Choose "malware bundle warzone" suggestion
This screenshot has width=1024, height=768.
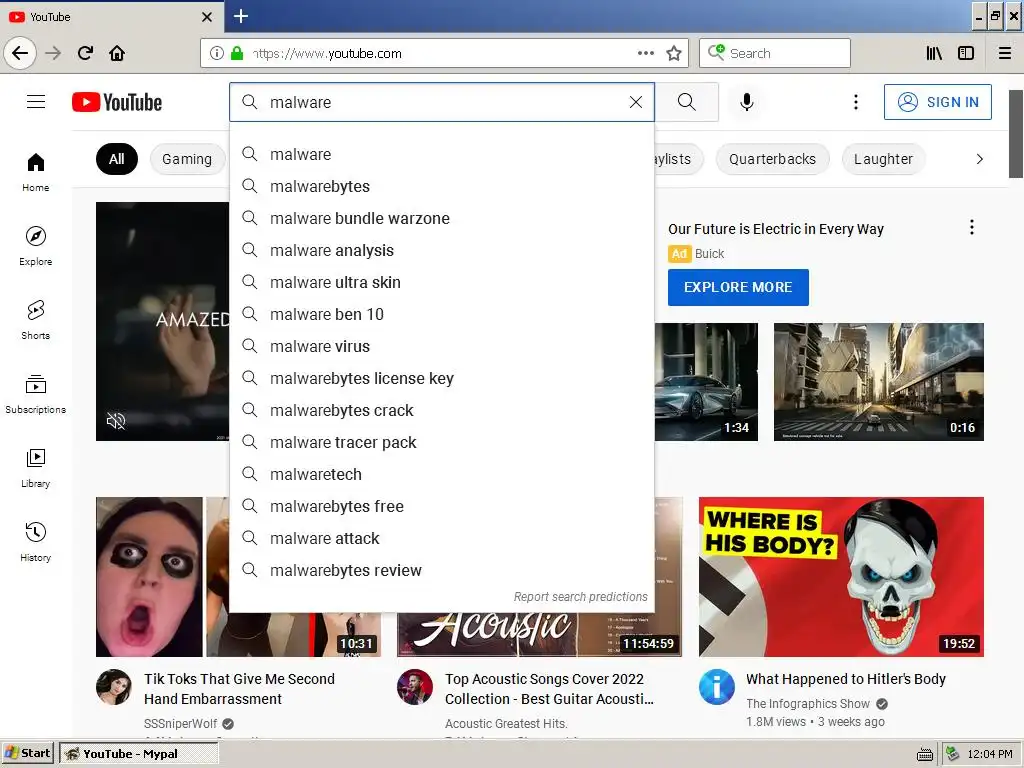pyautogui.click(x=442, y=218)
